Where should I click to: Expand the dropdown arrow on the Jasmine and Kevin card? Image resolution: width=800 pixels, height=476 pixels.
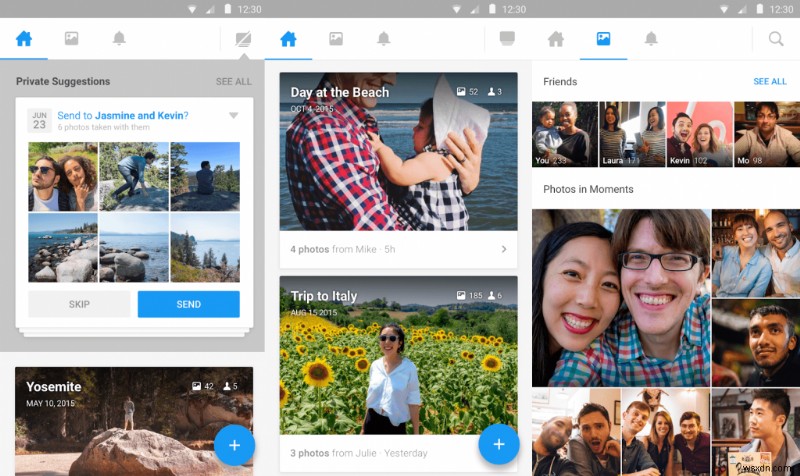pos(234,115)
